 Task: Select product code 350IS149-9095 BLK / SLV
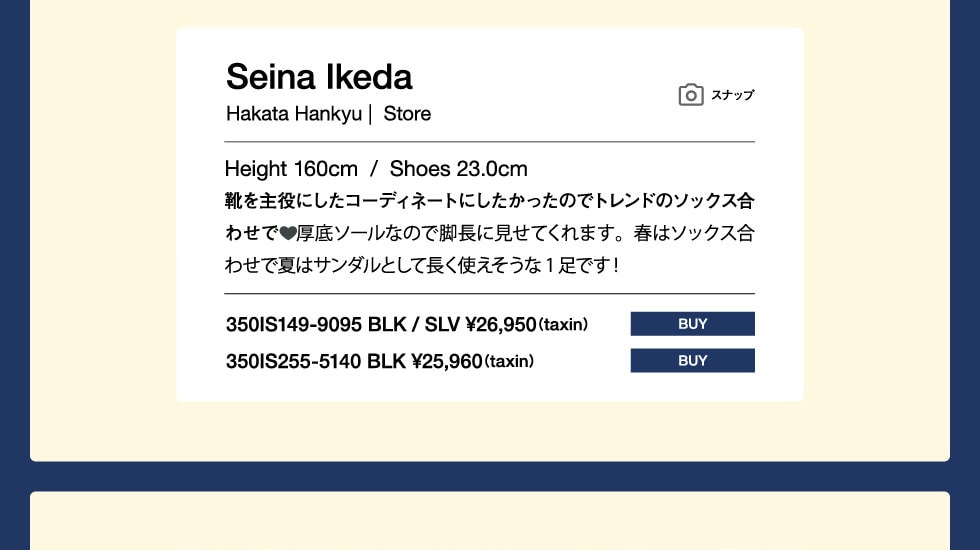click(342, 324)
